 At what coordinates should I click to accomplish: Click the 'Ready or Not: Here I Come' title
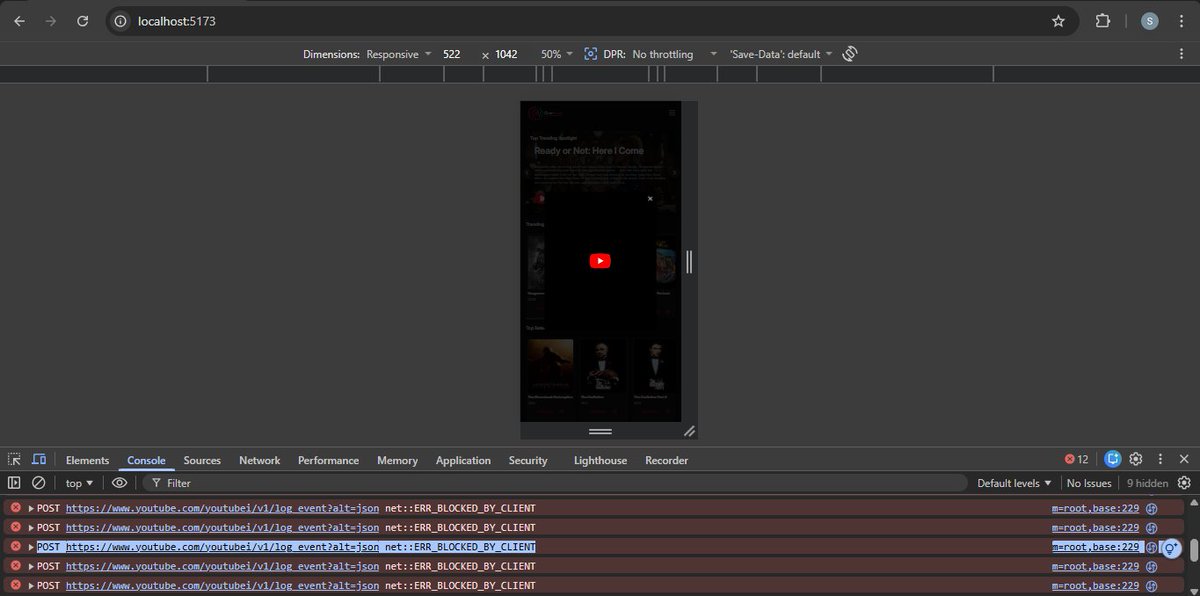click(x=589, y=151)
